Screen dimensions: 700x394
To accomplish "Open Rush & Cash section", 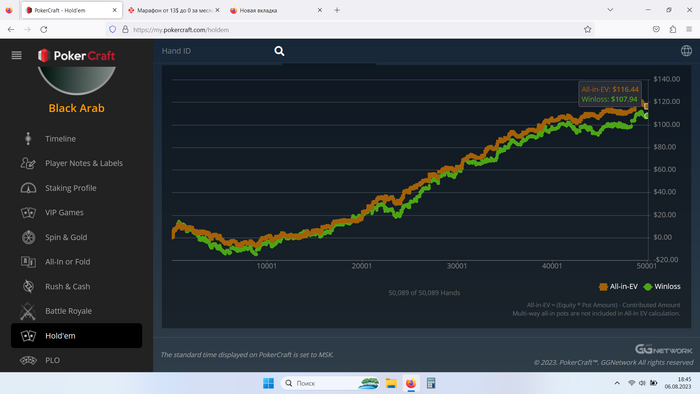I will click(67, 286).
